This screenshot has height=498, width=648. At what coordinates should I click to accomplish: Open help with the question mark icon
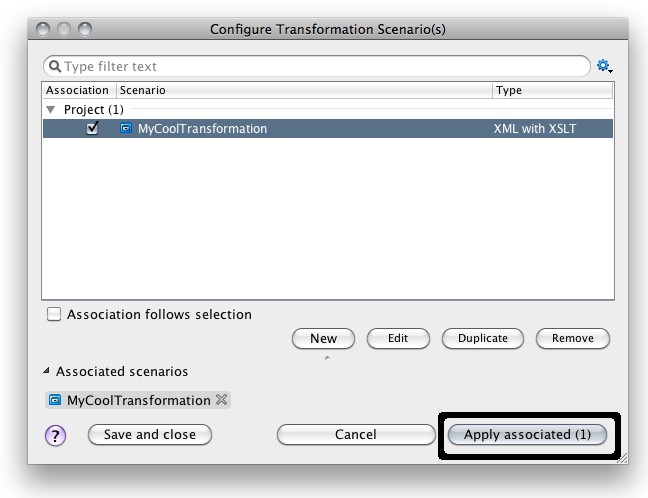click(x=56, y=435)
